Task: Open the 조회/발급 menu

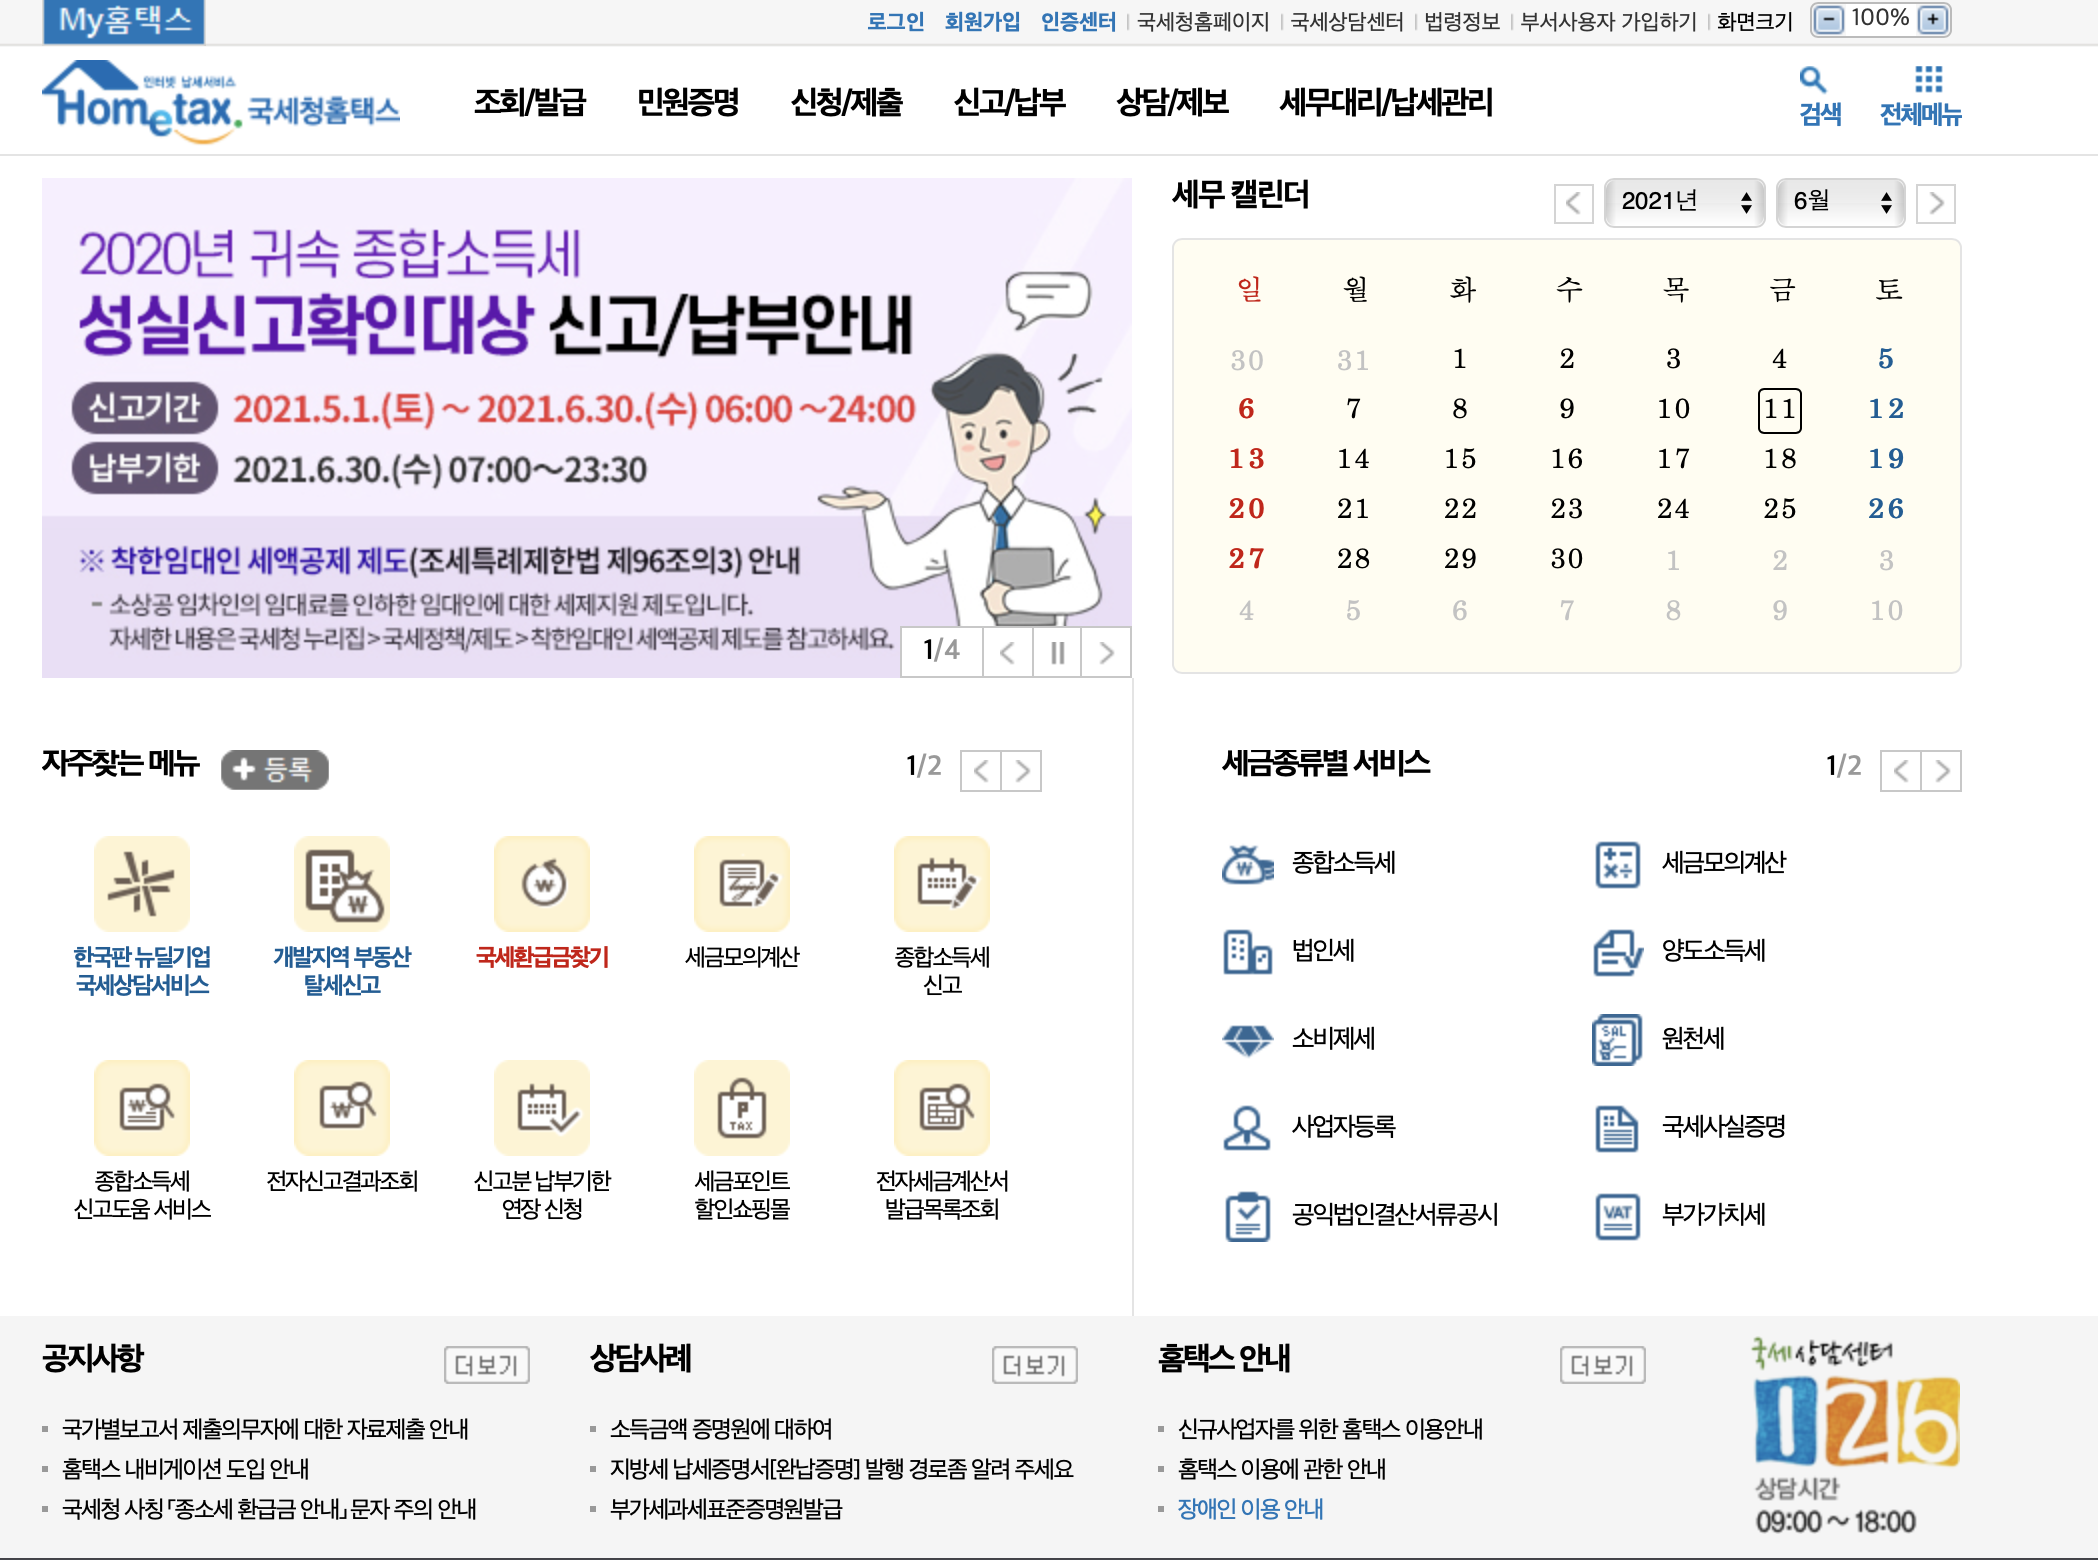Action: pos(529,102)
